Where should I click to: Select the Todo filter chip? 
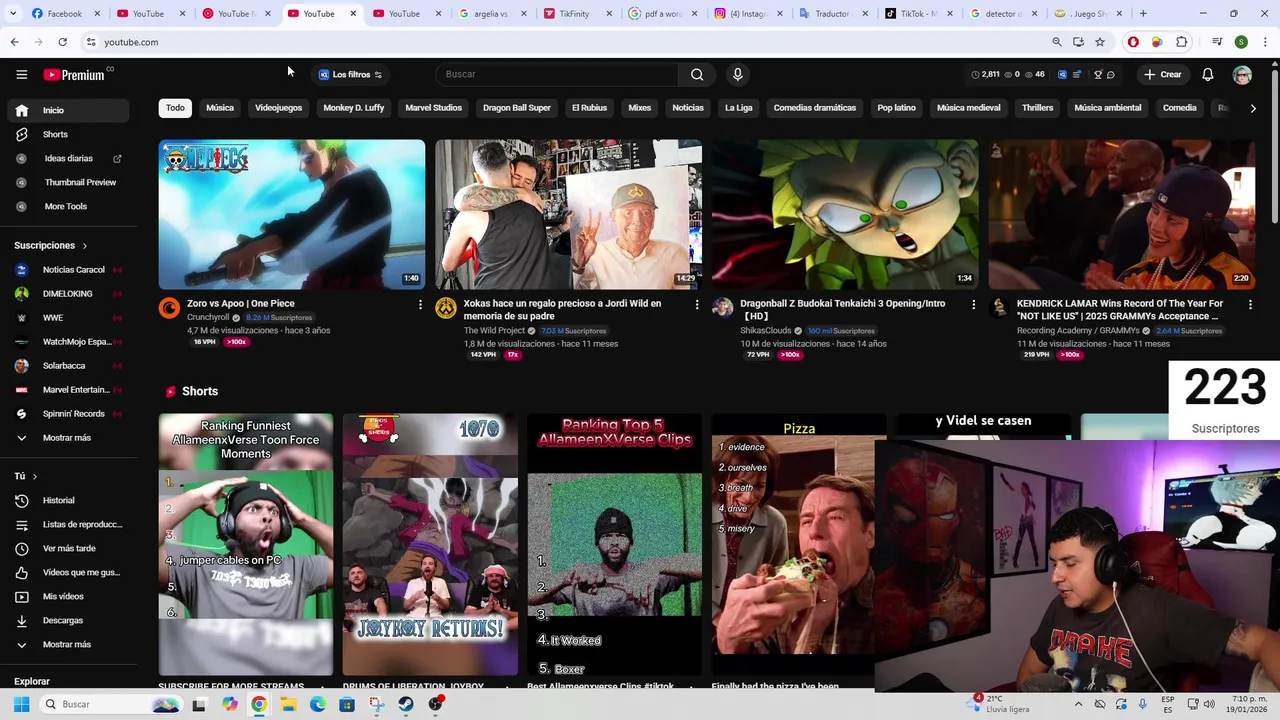click(x=175, y=108)
